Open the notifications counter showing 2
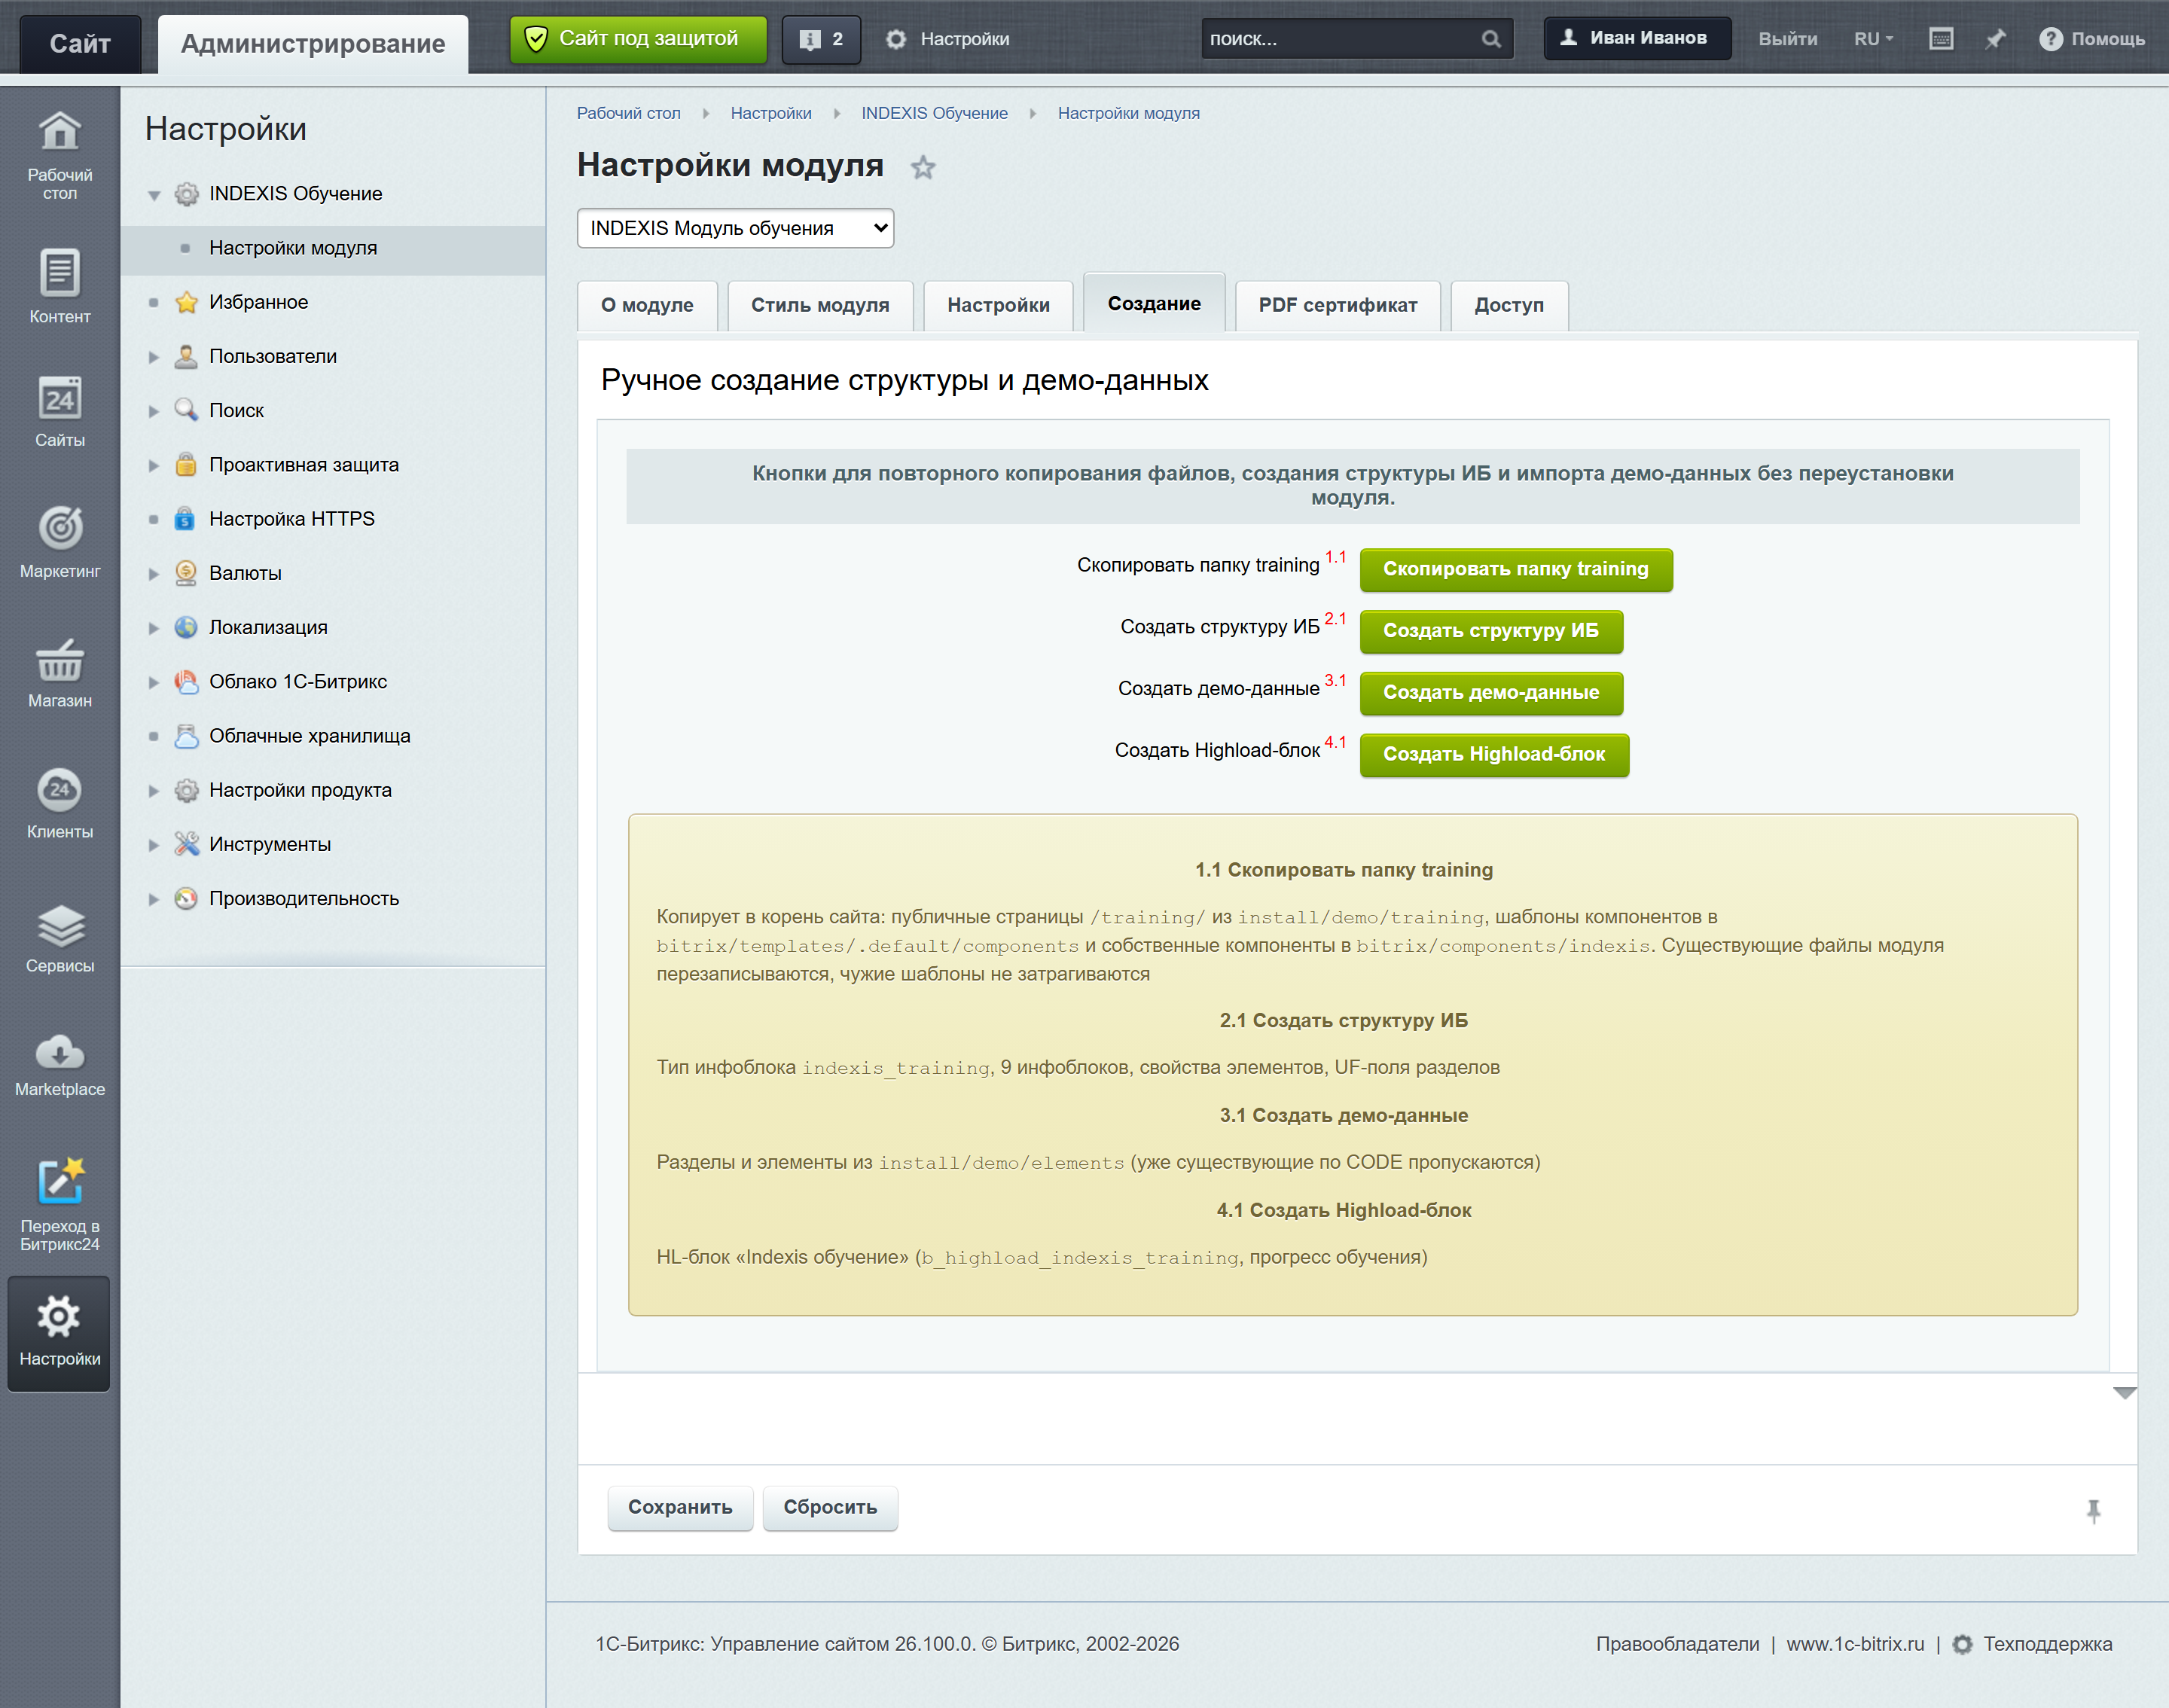The image size is (2169, 1708). click(x=821, y=39)
